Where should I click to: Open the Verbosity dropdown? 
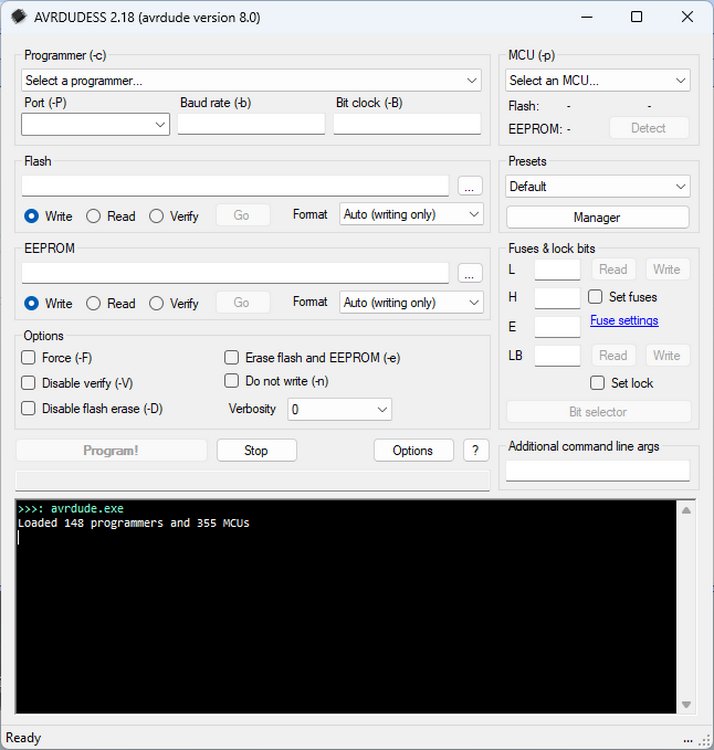(340, 409)
